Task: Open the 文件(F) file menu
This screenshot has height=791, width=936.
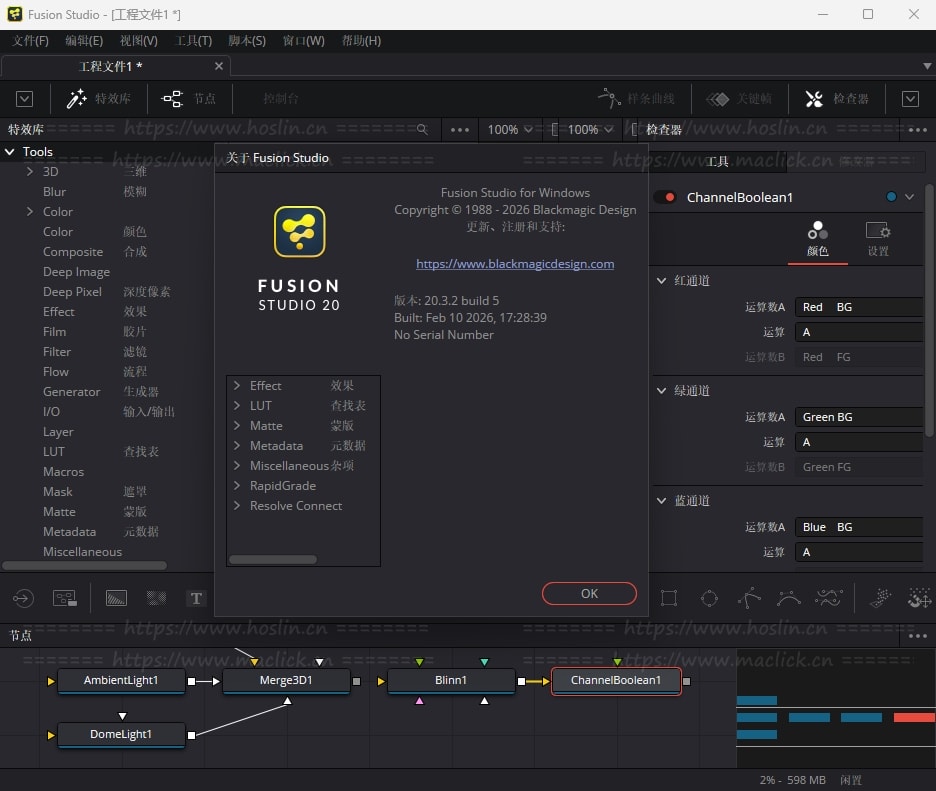Action: (x=30, y=41)
